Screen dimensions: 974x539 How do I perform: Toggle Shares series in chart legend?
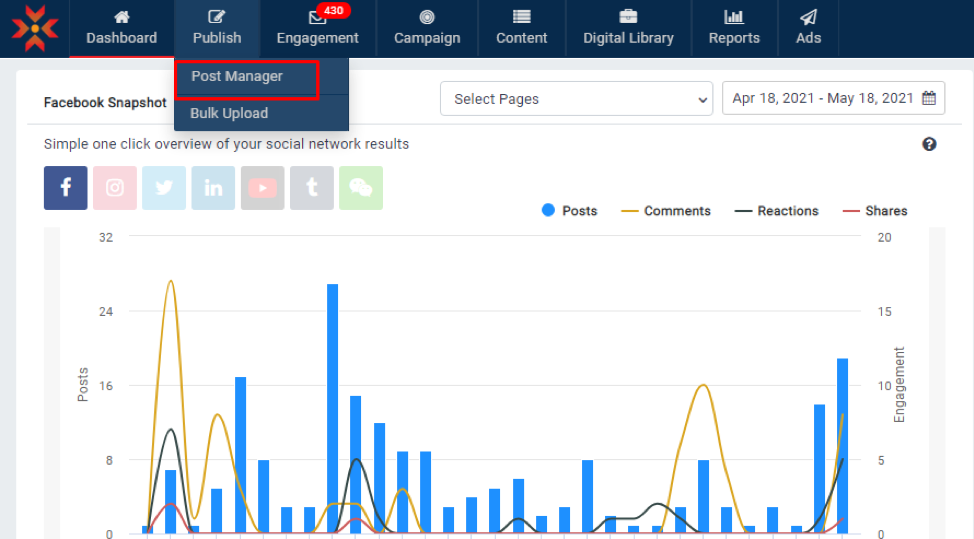click(x=875, y=211)
